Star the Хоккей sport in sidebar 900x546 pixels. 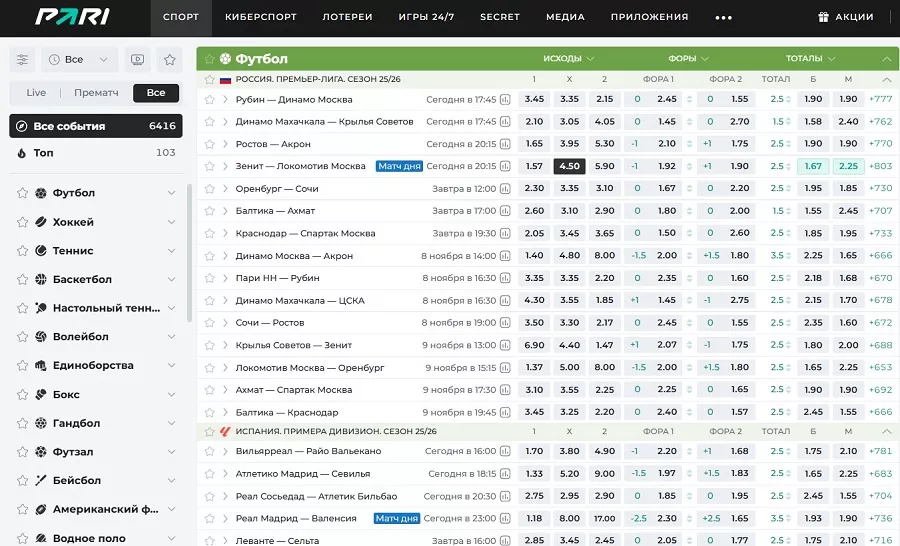[x=22, y=222]
